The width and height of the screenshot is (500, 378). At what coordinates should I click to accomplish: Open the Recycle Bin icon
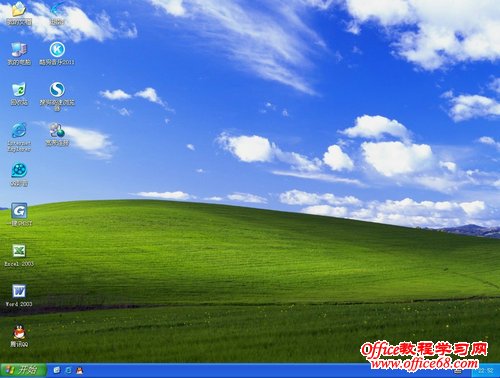tap(19, 90)
